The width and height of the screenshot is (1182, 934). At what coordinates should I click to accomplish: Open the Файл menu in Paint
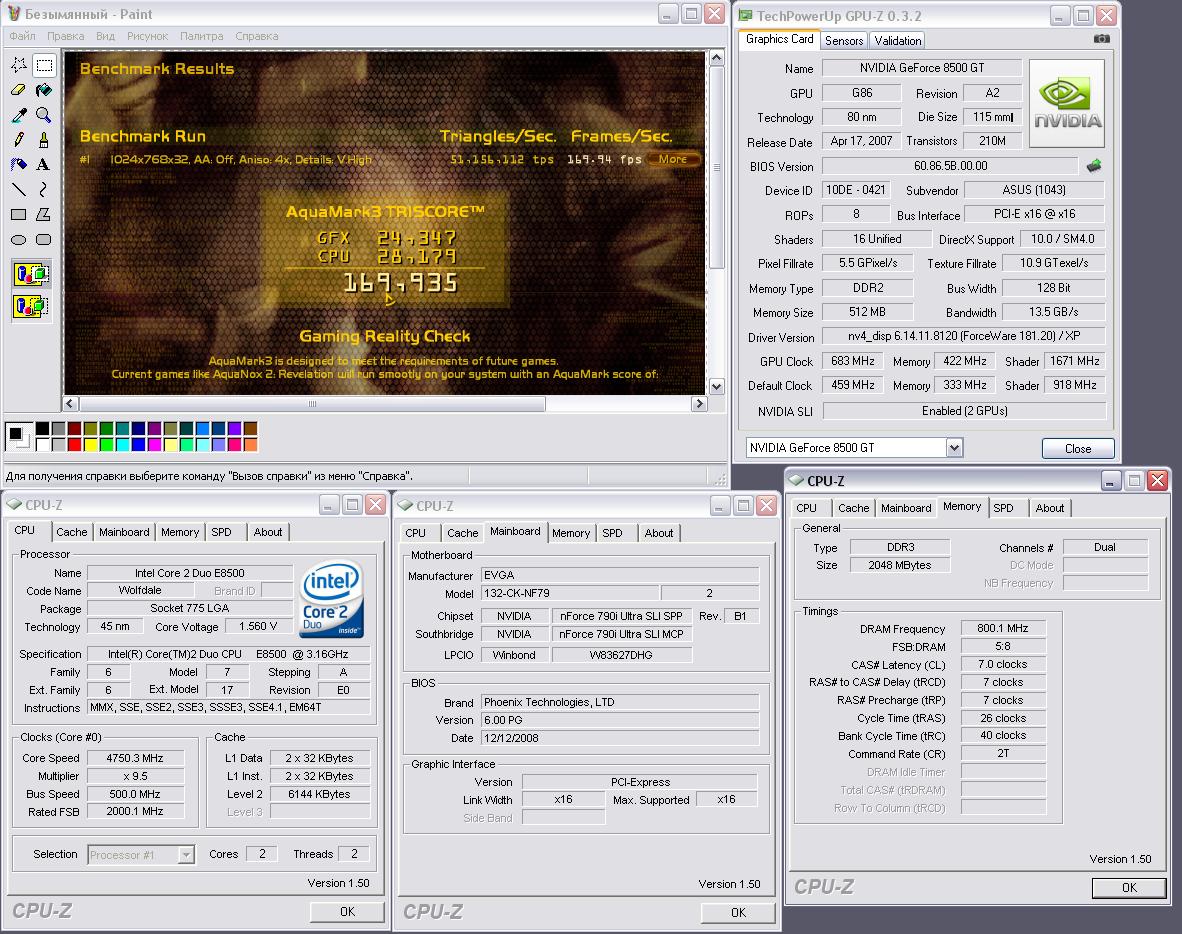[23, 36]
